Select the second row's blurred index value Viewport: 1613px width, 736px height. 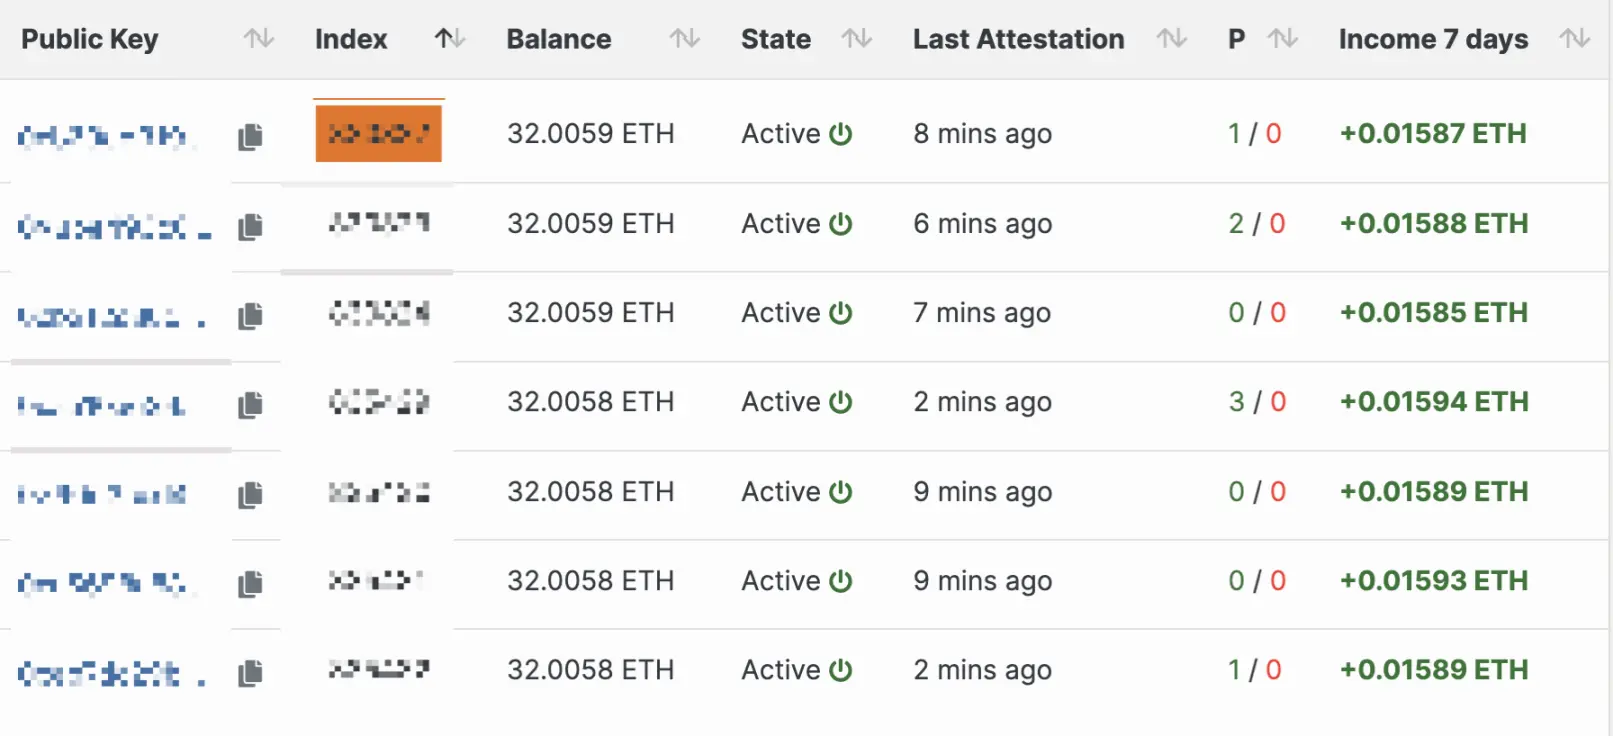coord(379,223)
